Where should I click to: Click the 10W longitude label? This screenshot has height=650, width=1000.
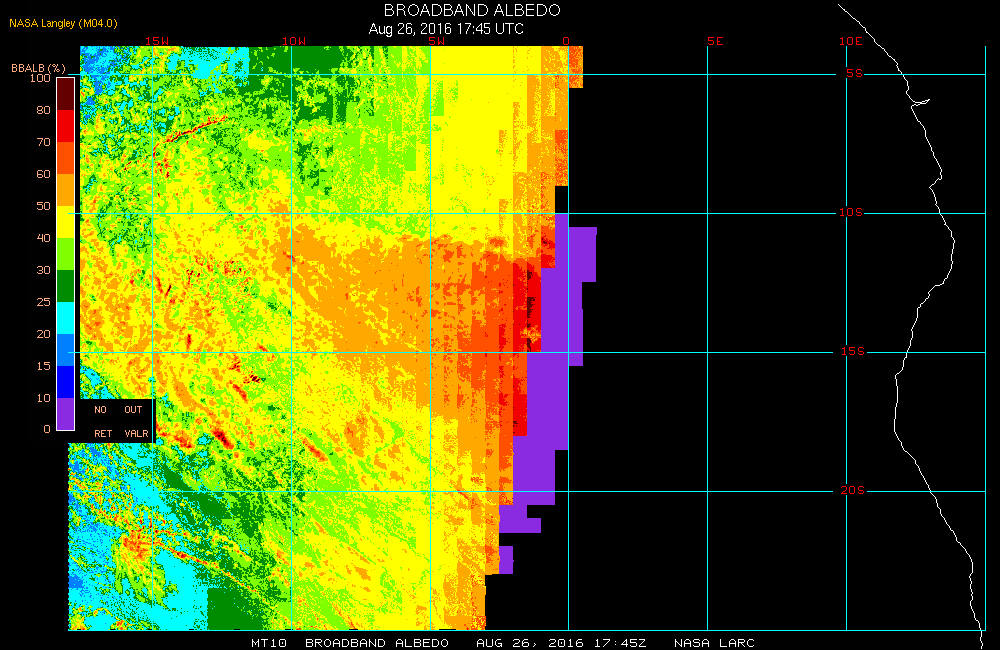click(x=294, y=41)
